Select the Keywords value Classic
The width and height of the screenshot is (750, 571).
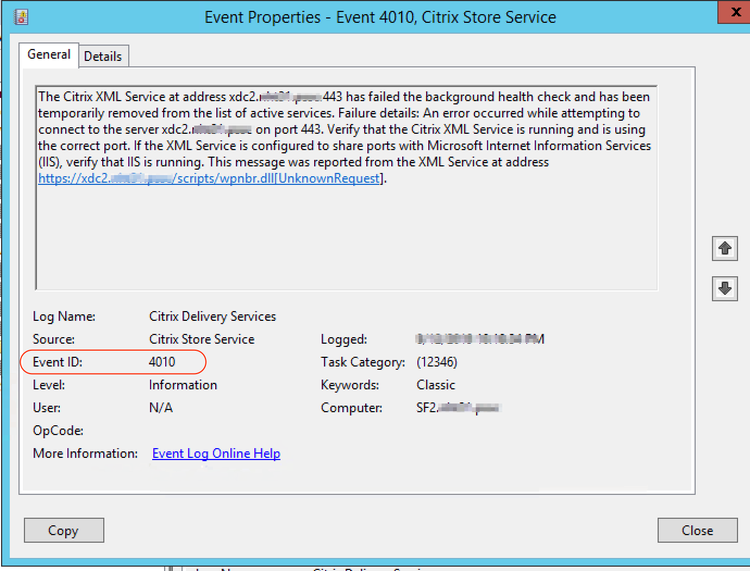[x=436, y=385]
